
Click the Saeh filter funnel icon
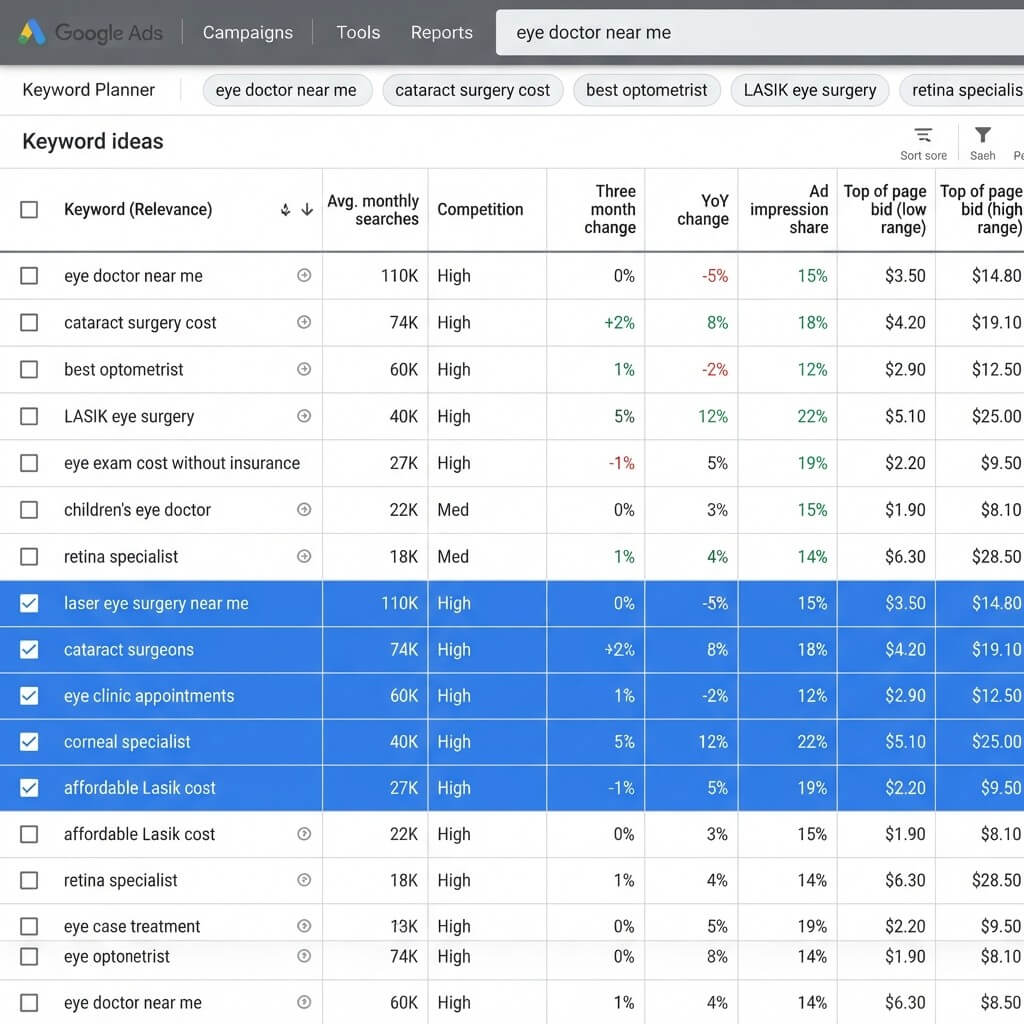982,135
